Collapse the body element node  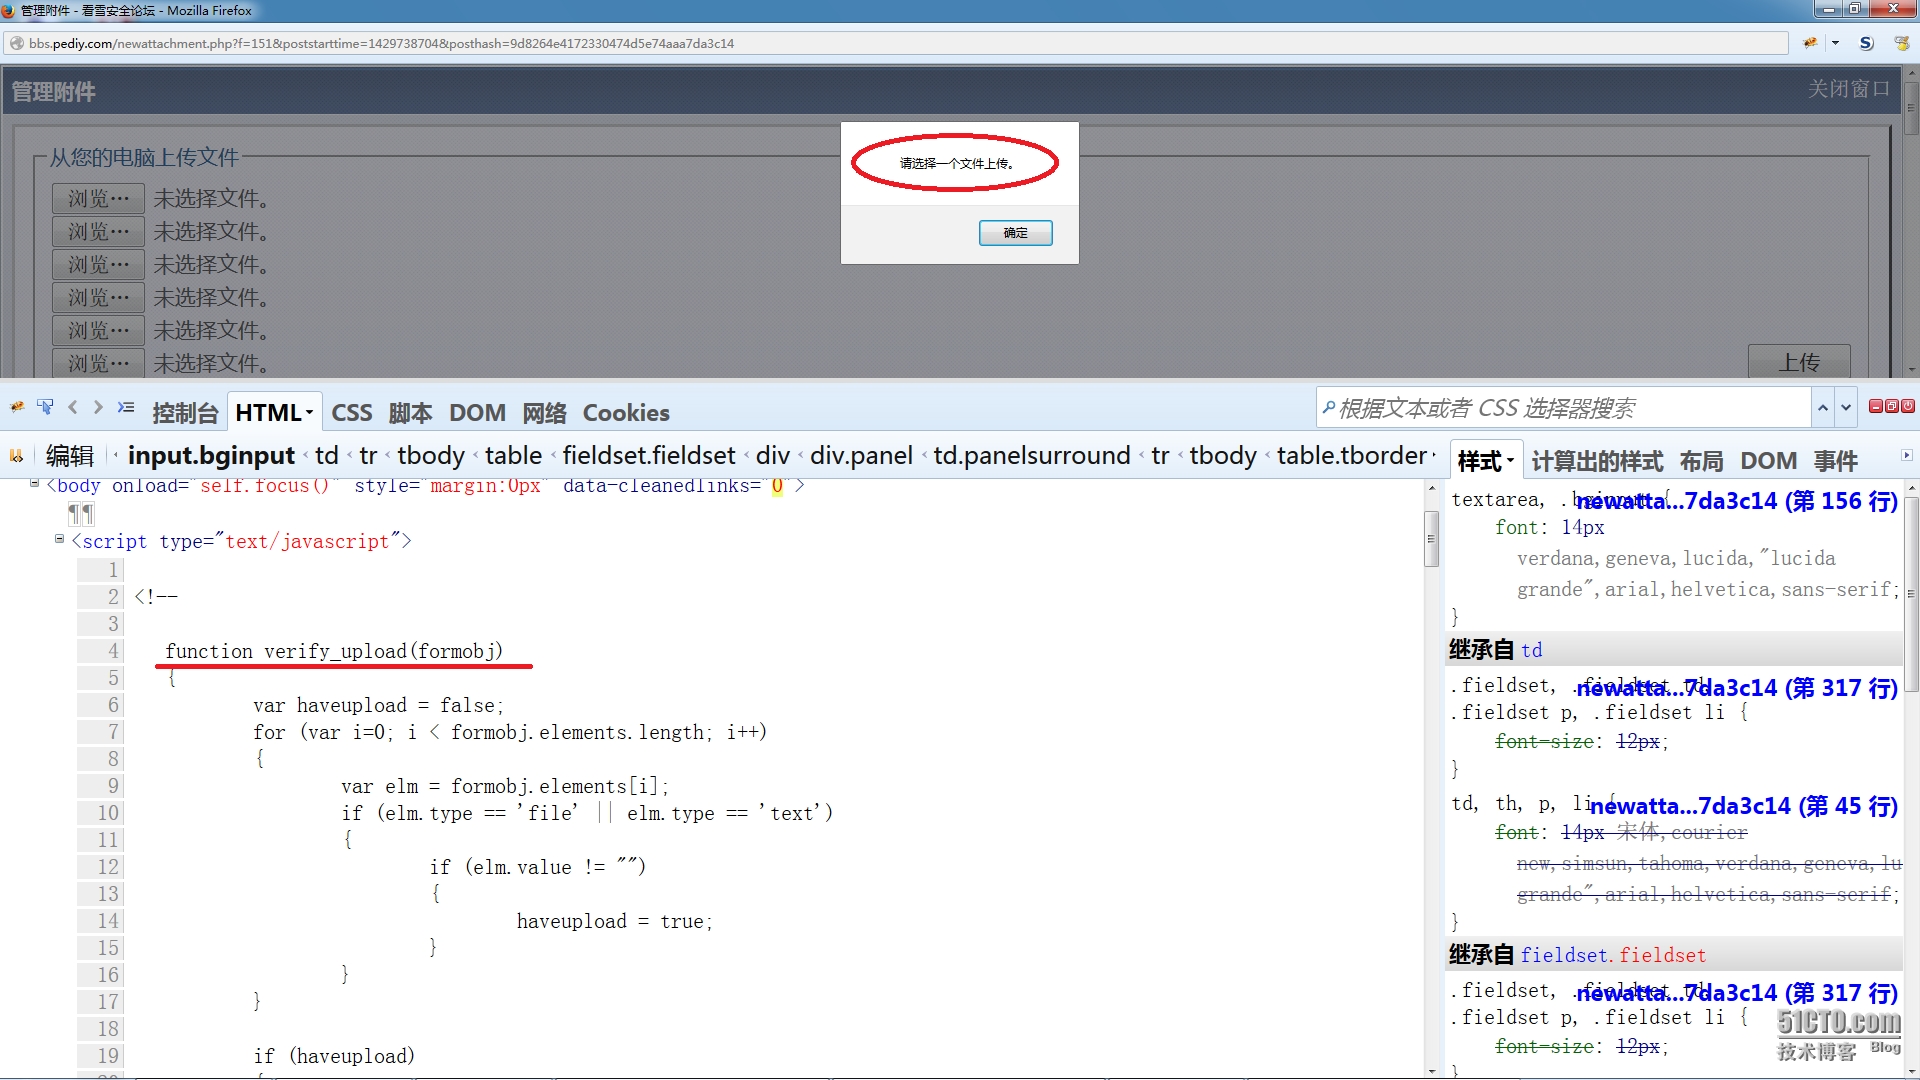pos(34,483)
